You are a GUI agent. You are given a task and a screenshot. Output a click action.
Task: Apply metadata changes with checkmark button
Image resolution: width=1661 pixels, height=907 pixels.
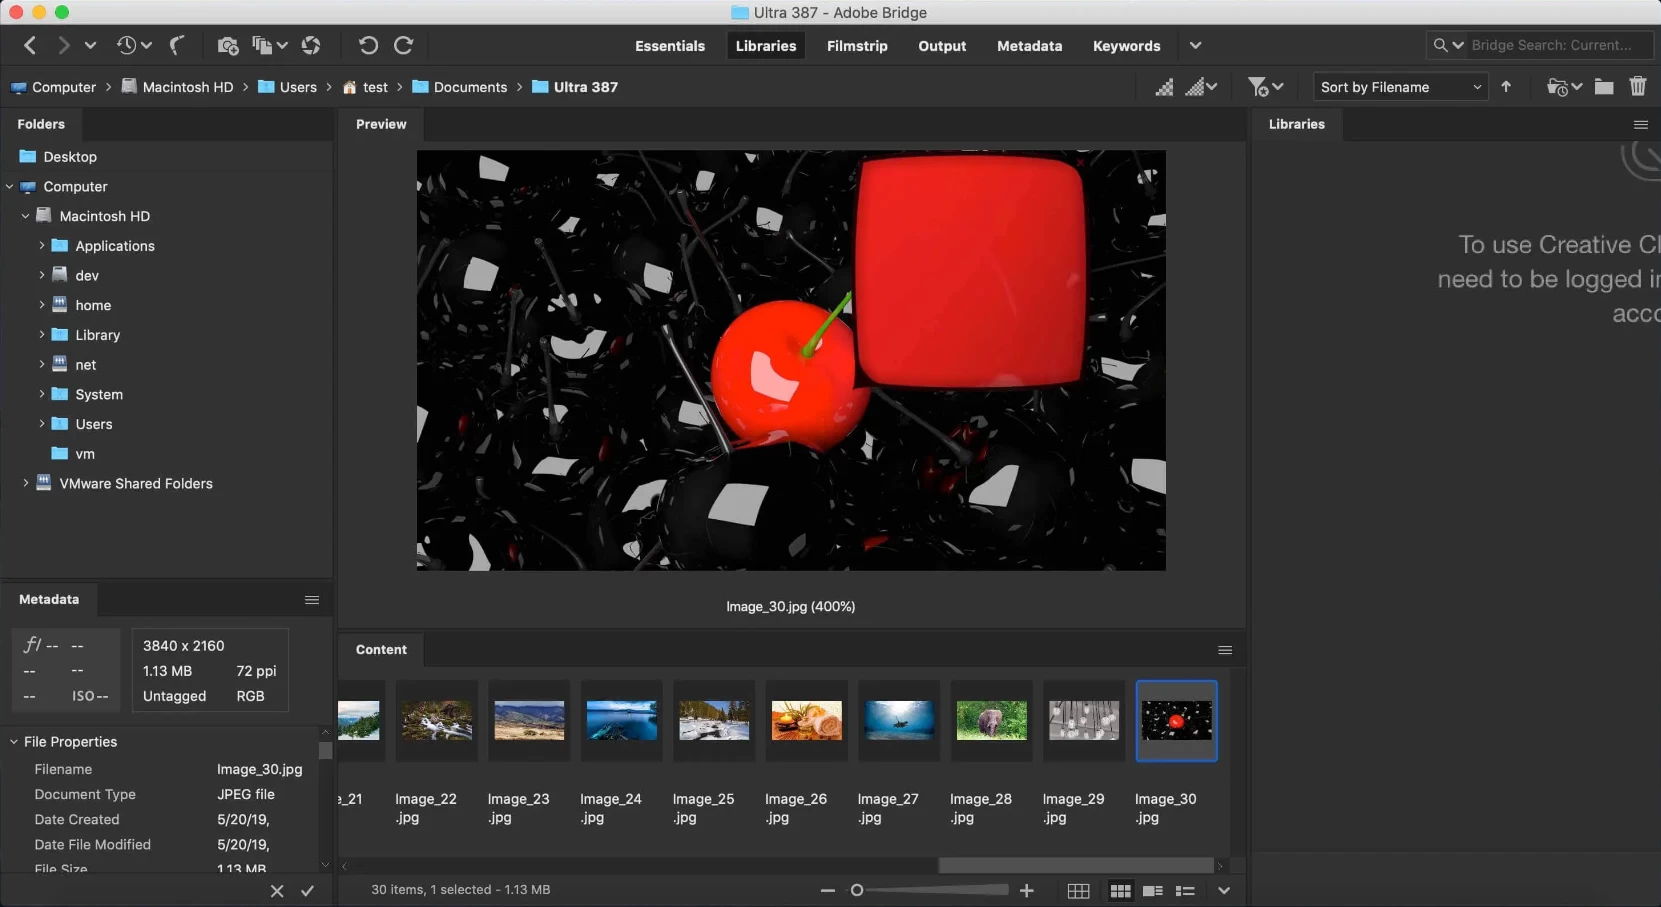tap(307, 891)
